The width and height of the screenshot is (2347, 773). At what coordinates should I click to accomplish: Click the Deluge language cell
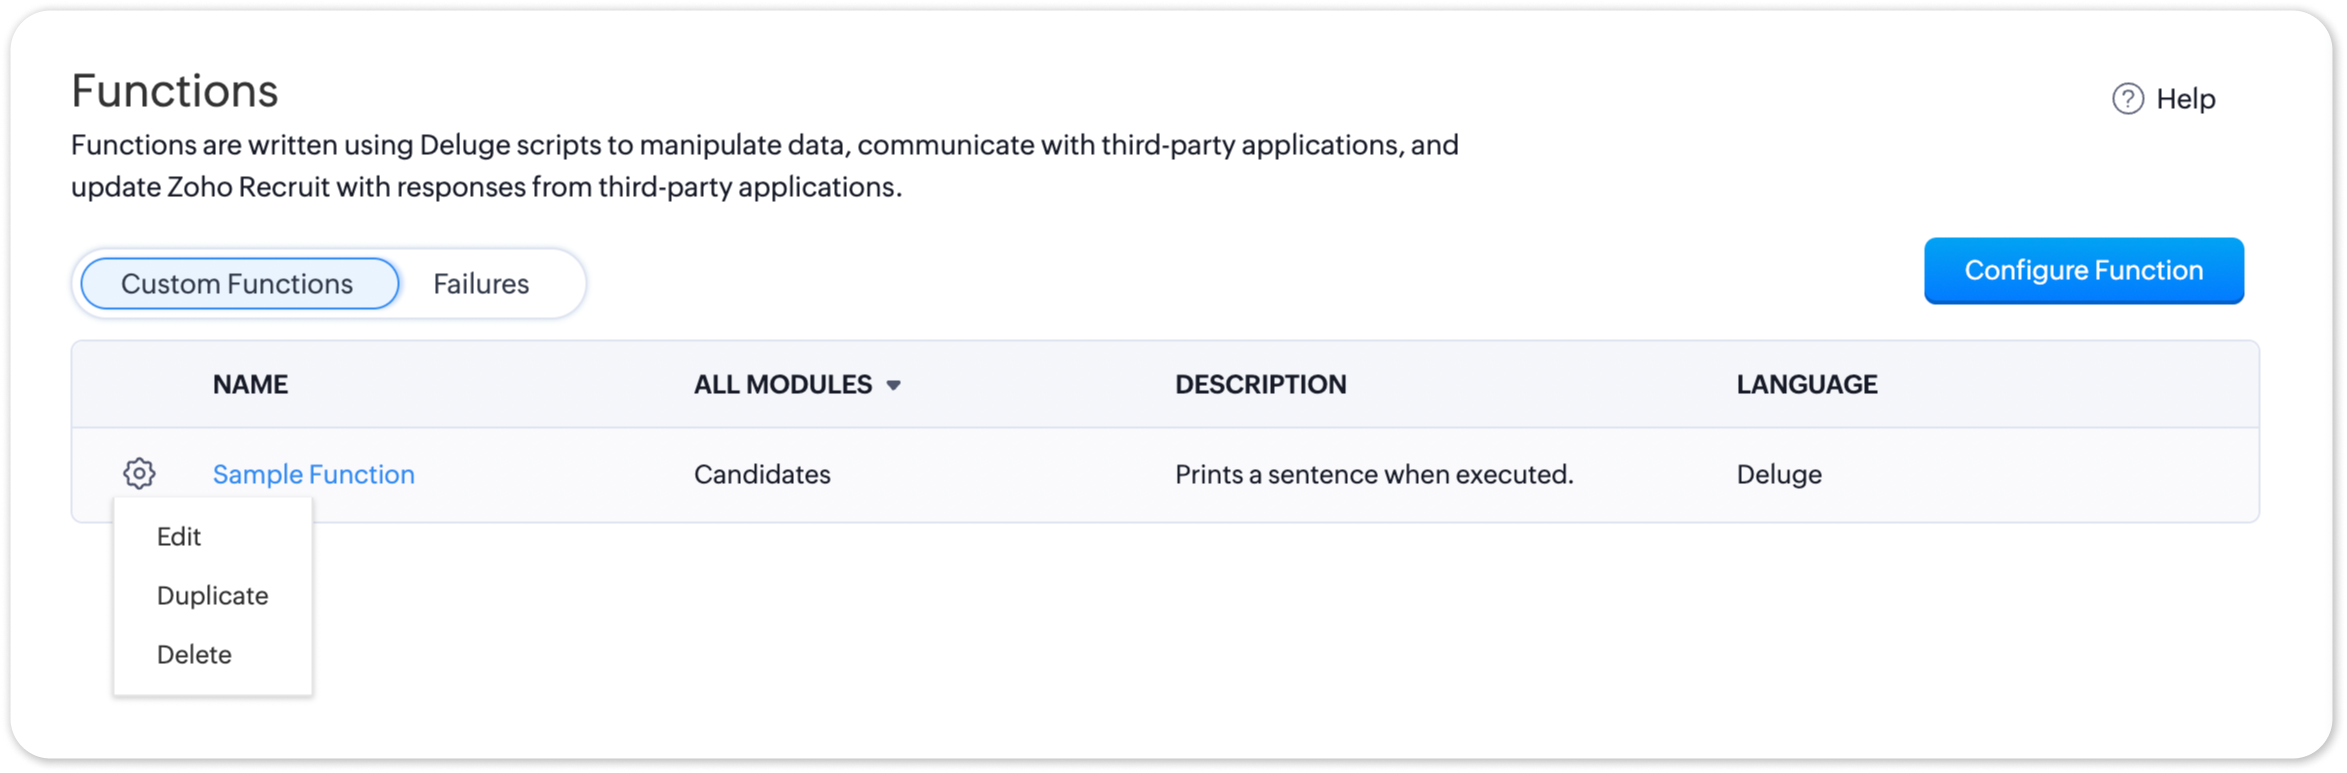point(1778,474)
